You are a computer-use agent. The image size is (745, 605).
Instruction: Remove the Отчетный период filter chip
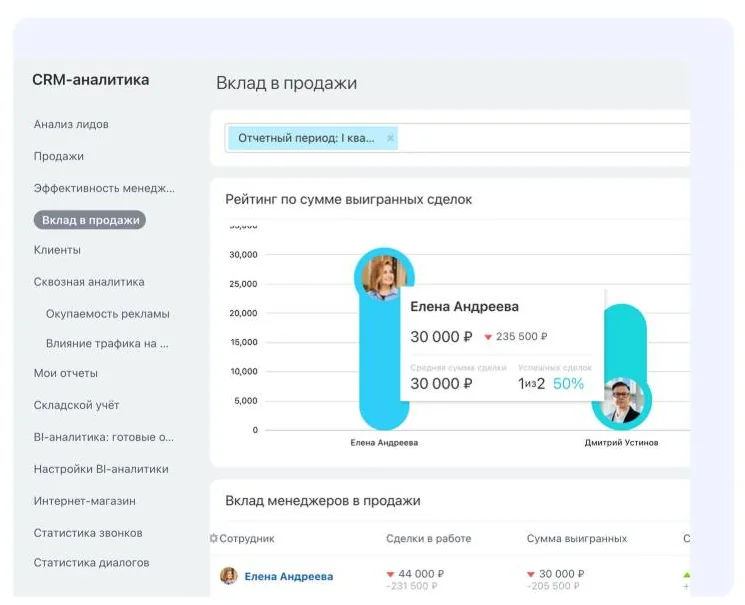tap(390, 138)
